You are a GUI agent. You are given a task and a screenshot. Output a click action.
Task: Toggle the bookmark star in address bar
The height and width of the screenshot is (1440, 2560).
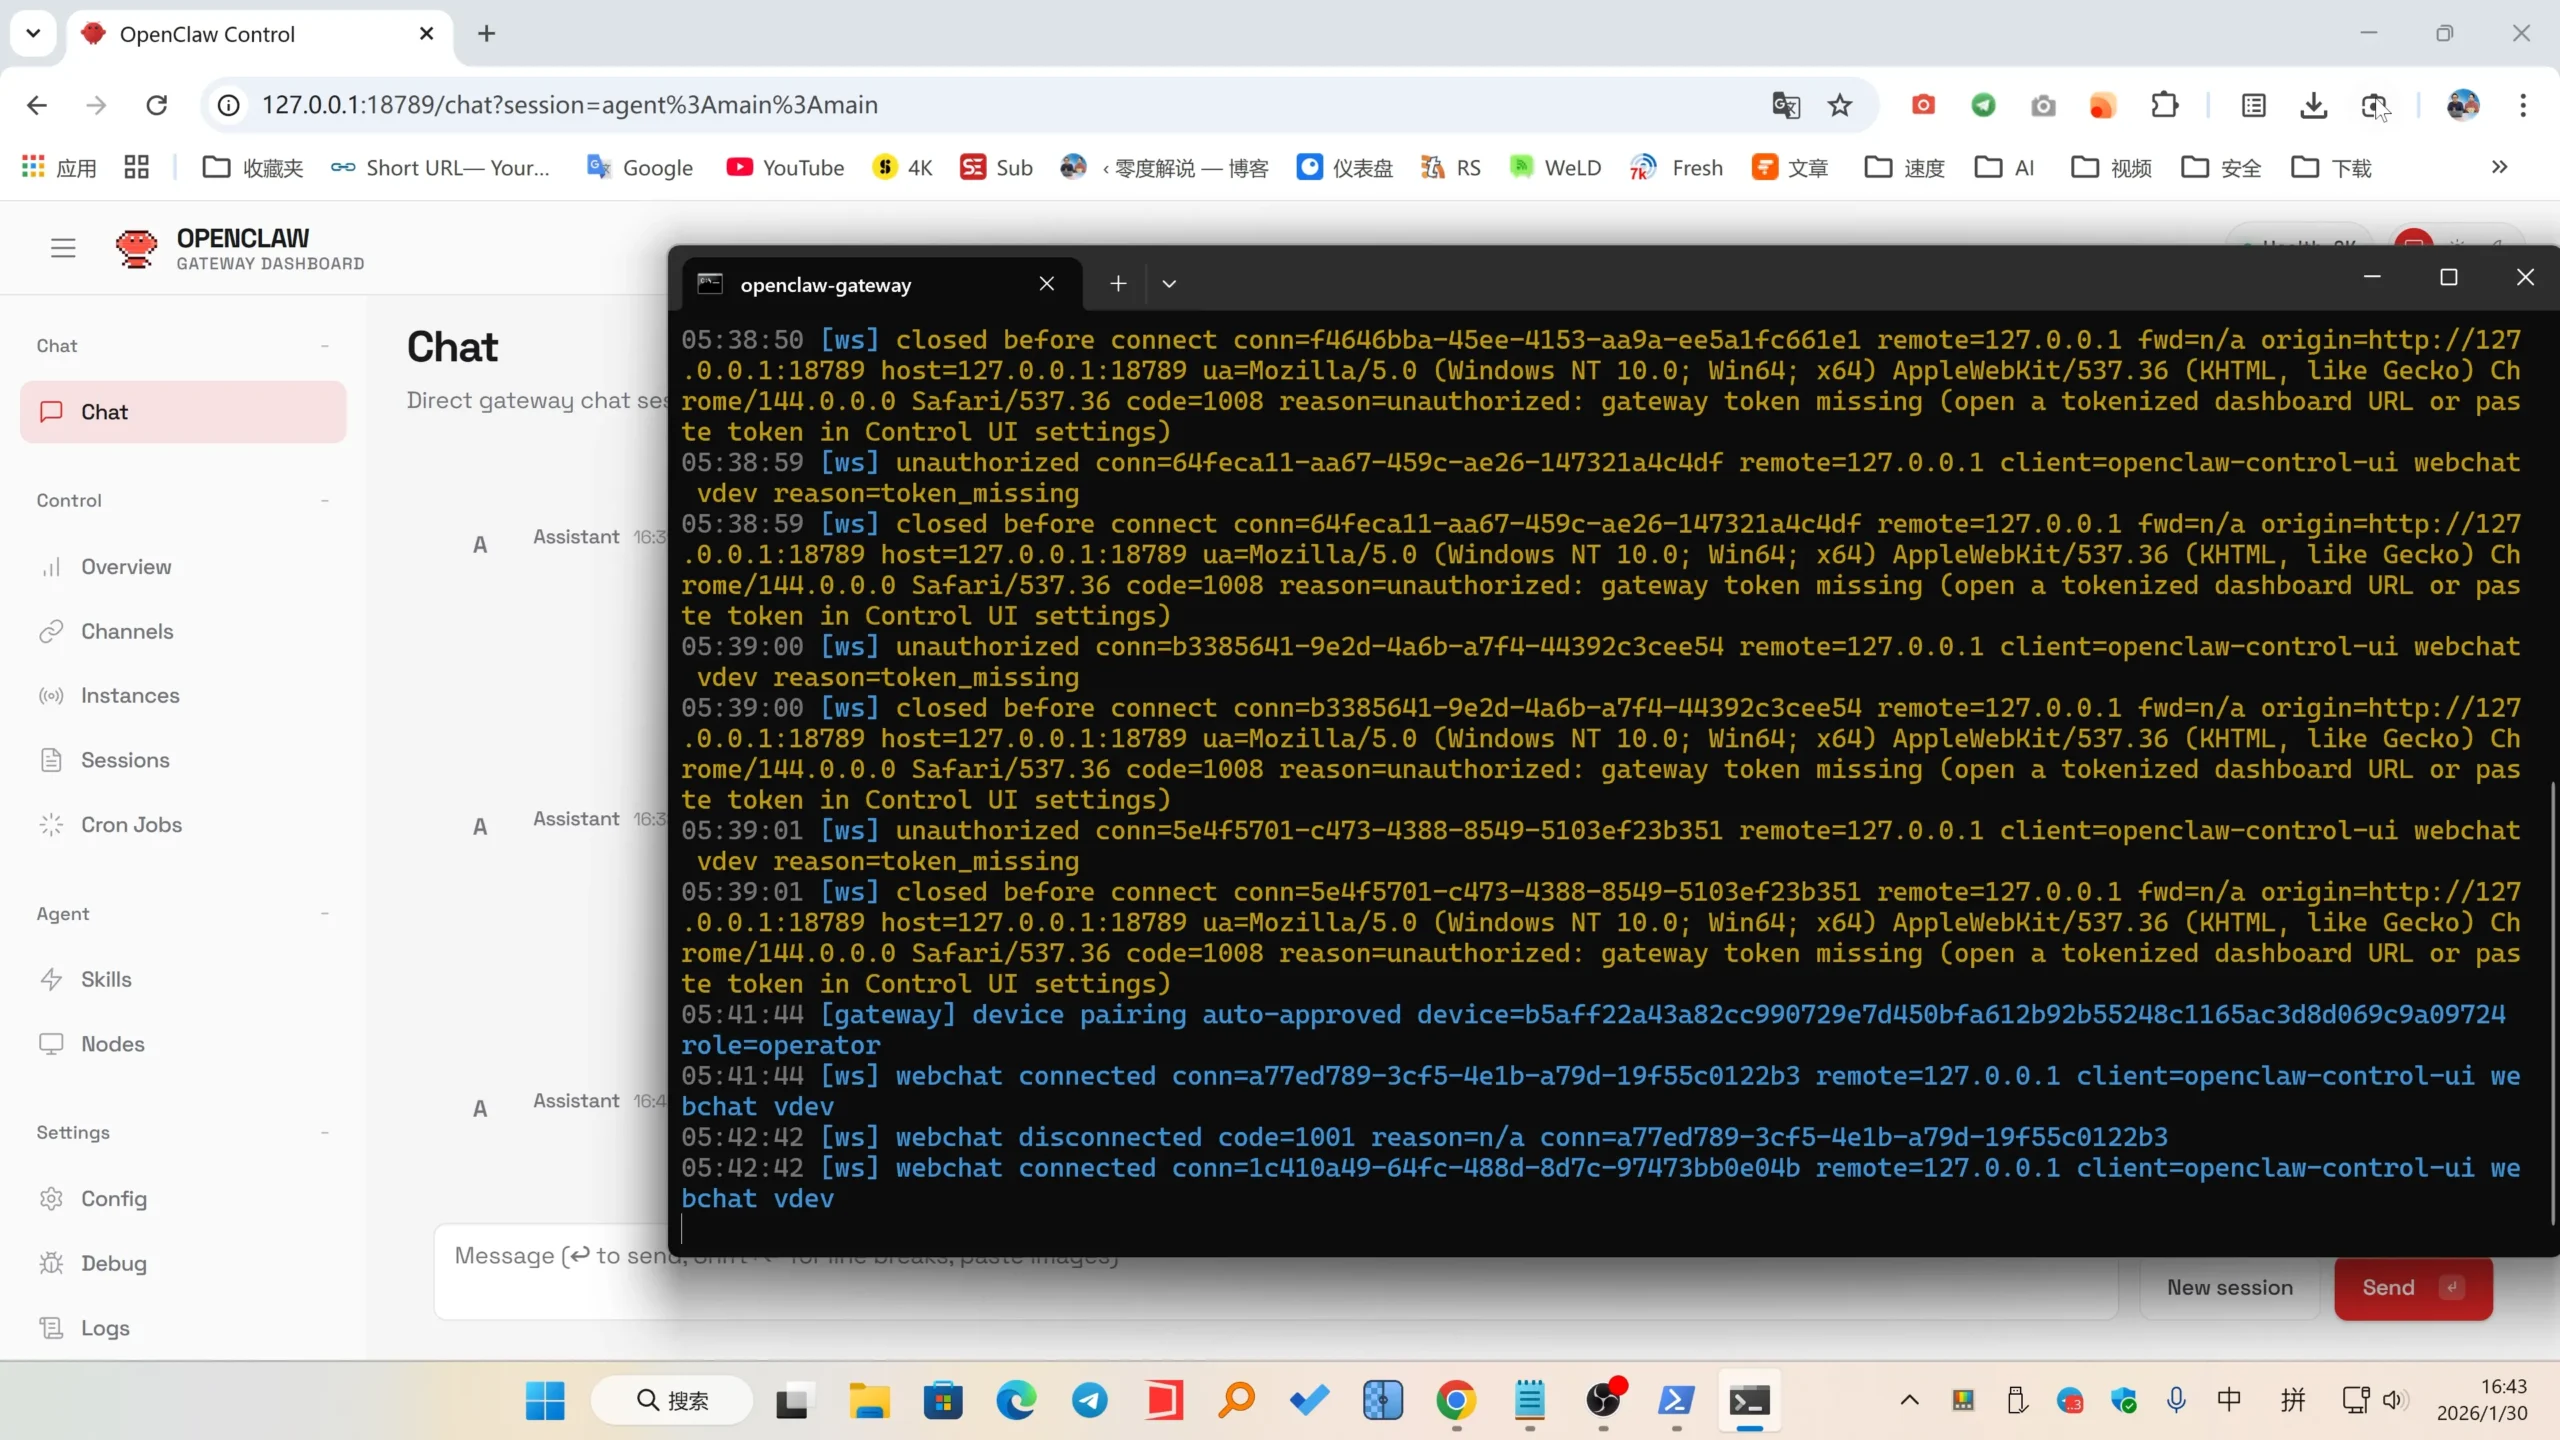[x=1840, y=105]
